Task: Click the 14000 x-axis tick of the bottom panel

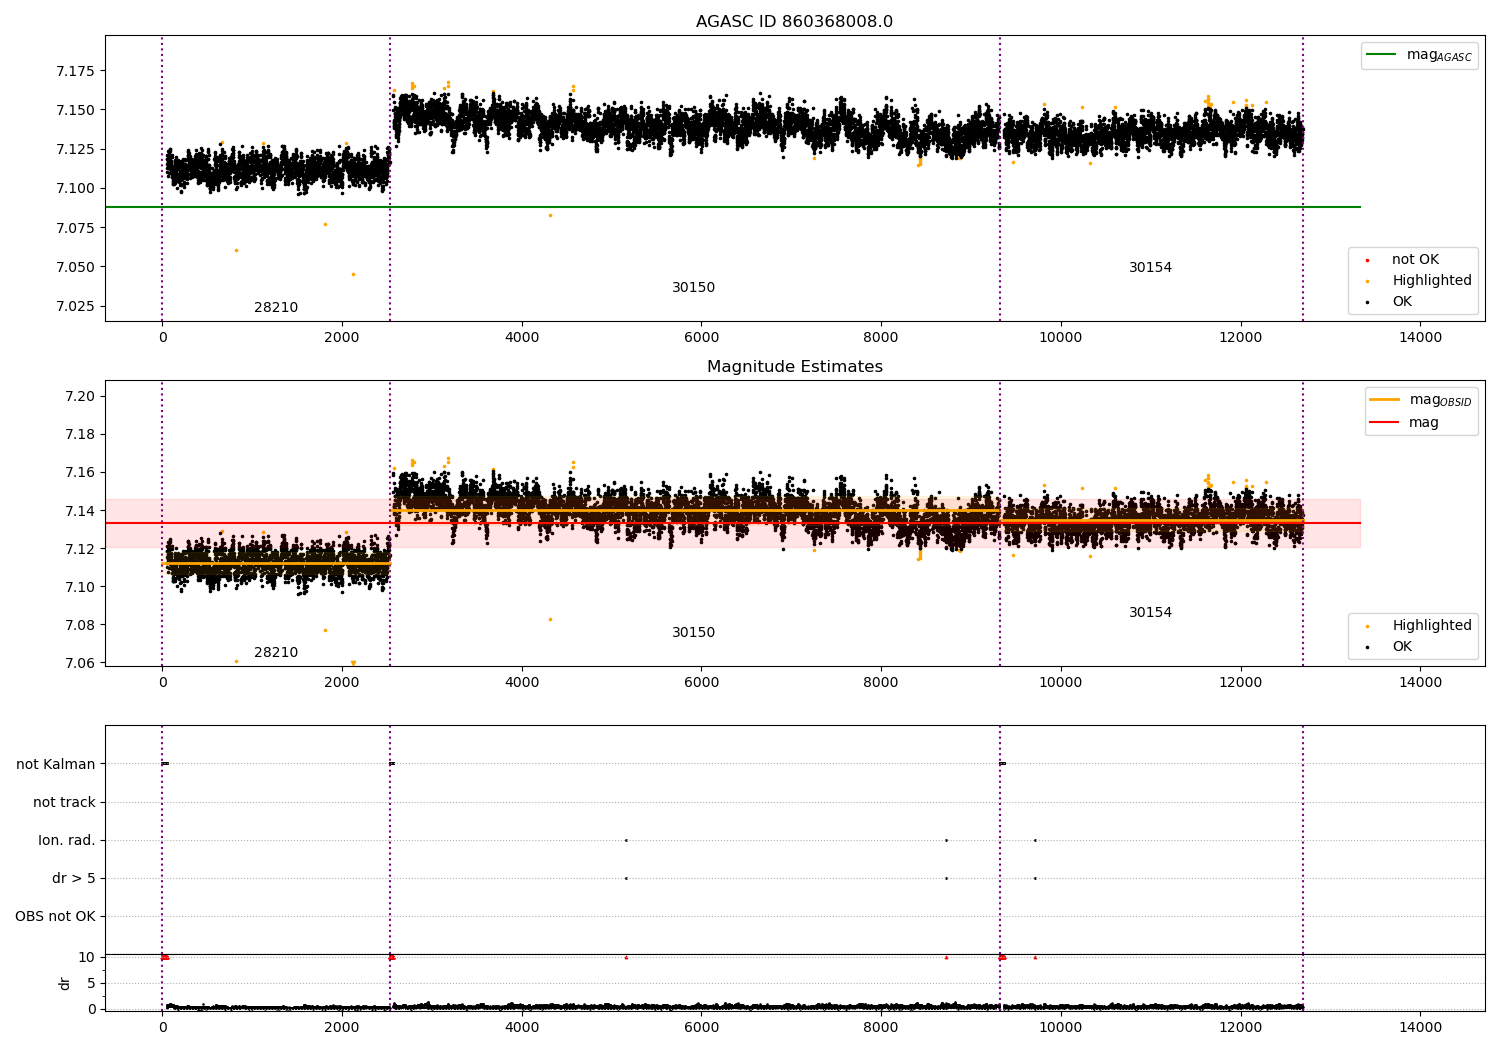Action: click(x=1420, y=1027)
